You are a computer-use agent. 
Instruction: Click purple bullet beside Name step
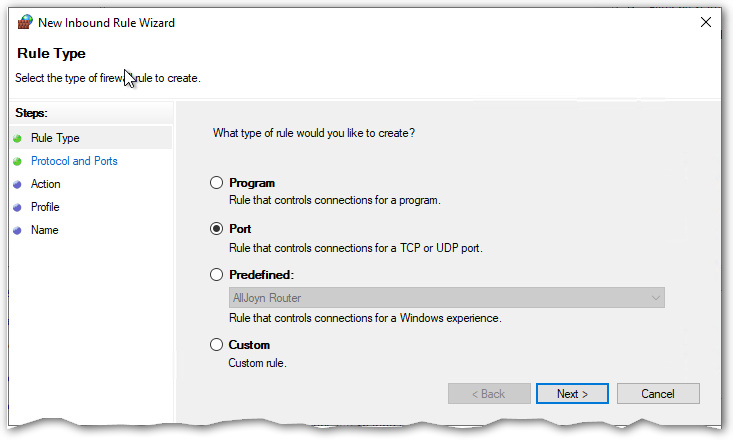[17, 230]
